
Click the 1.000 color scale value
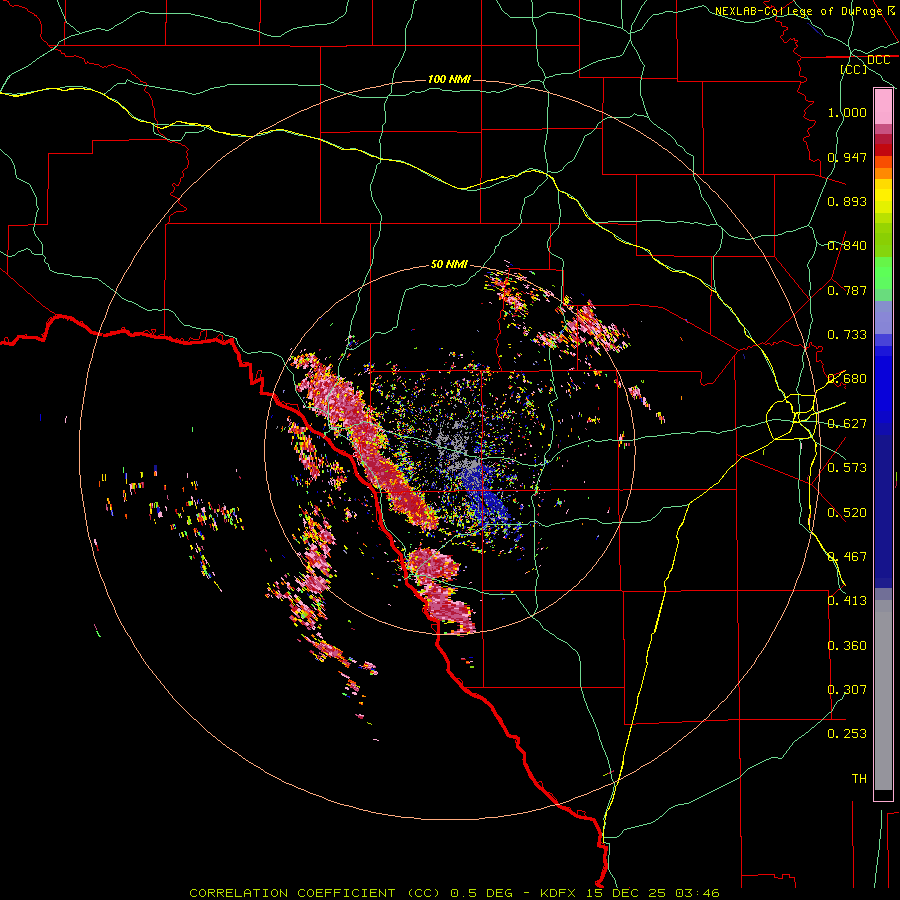click(x=847, y=112)
